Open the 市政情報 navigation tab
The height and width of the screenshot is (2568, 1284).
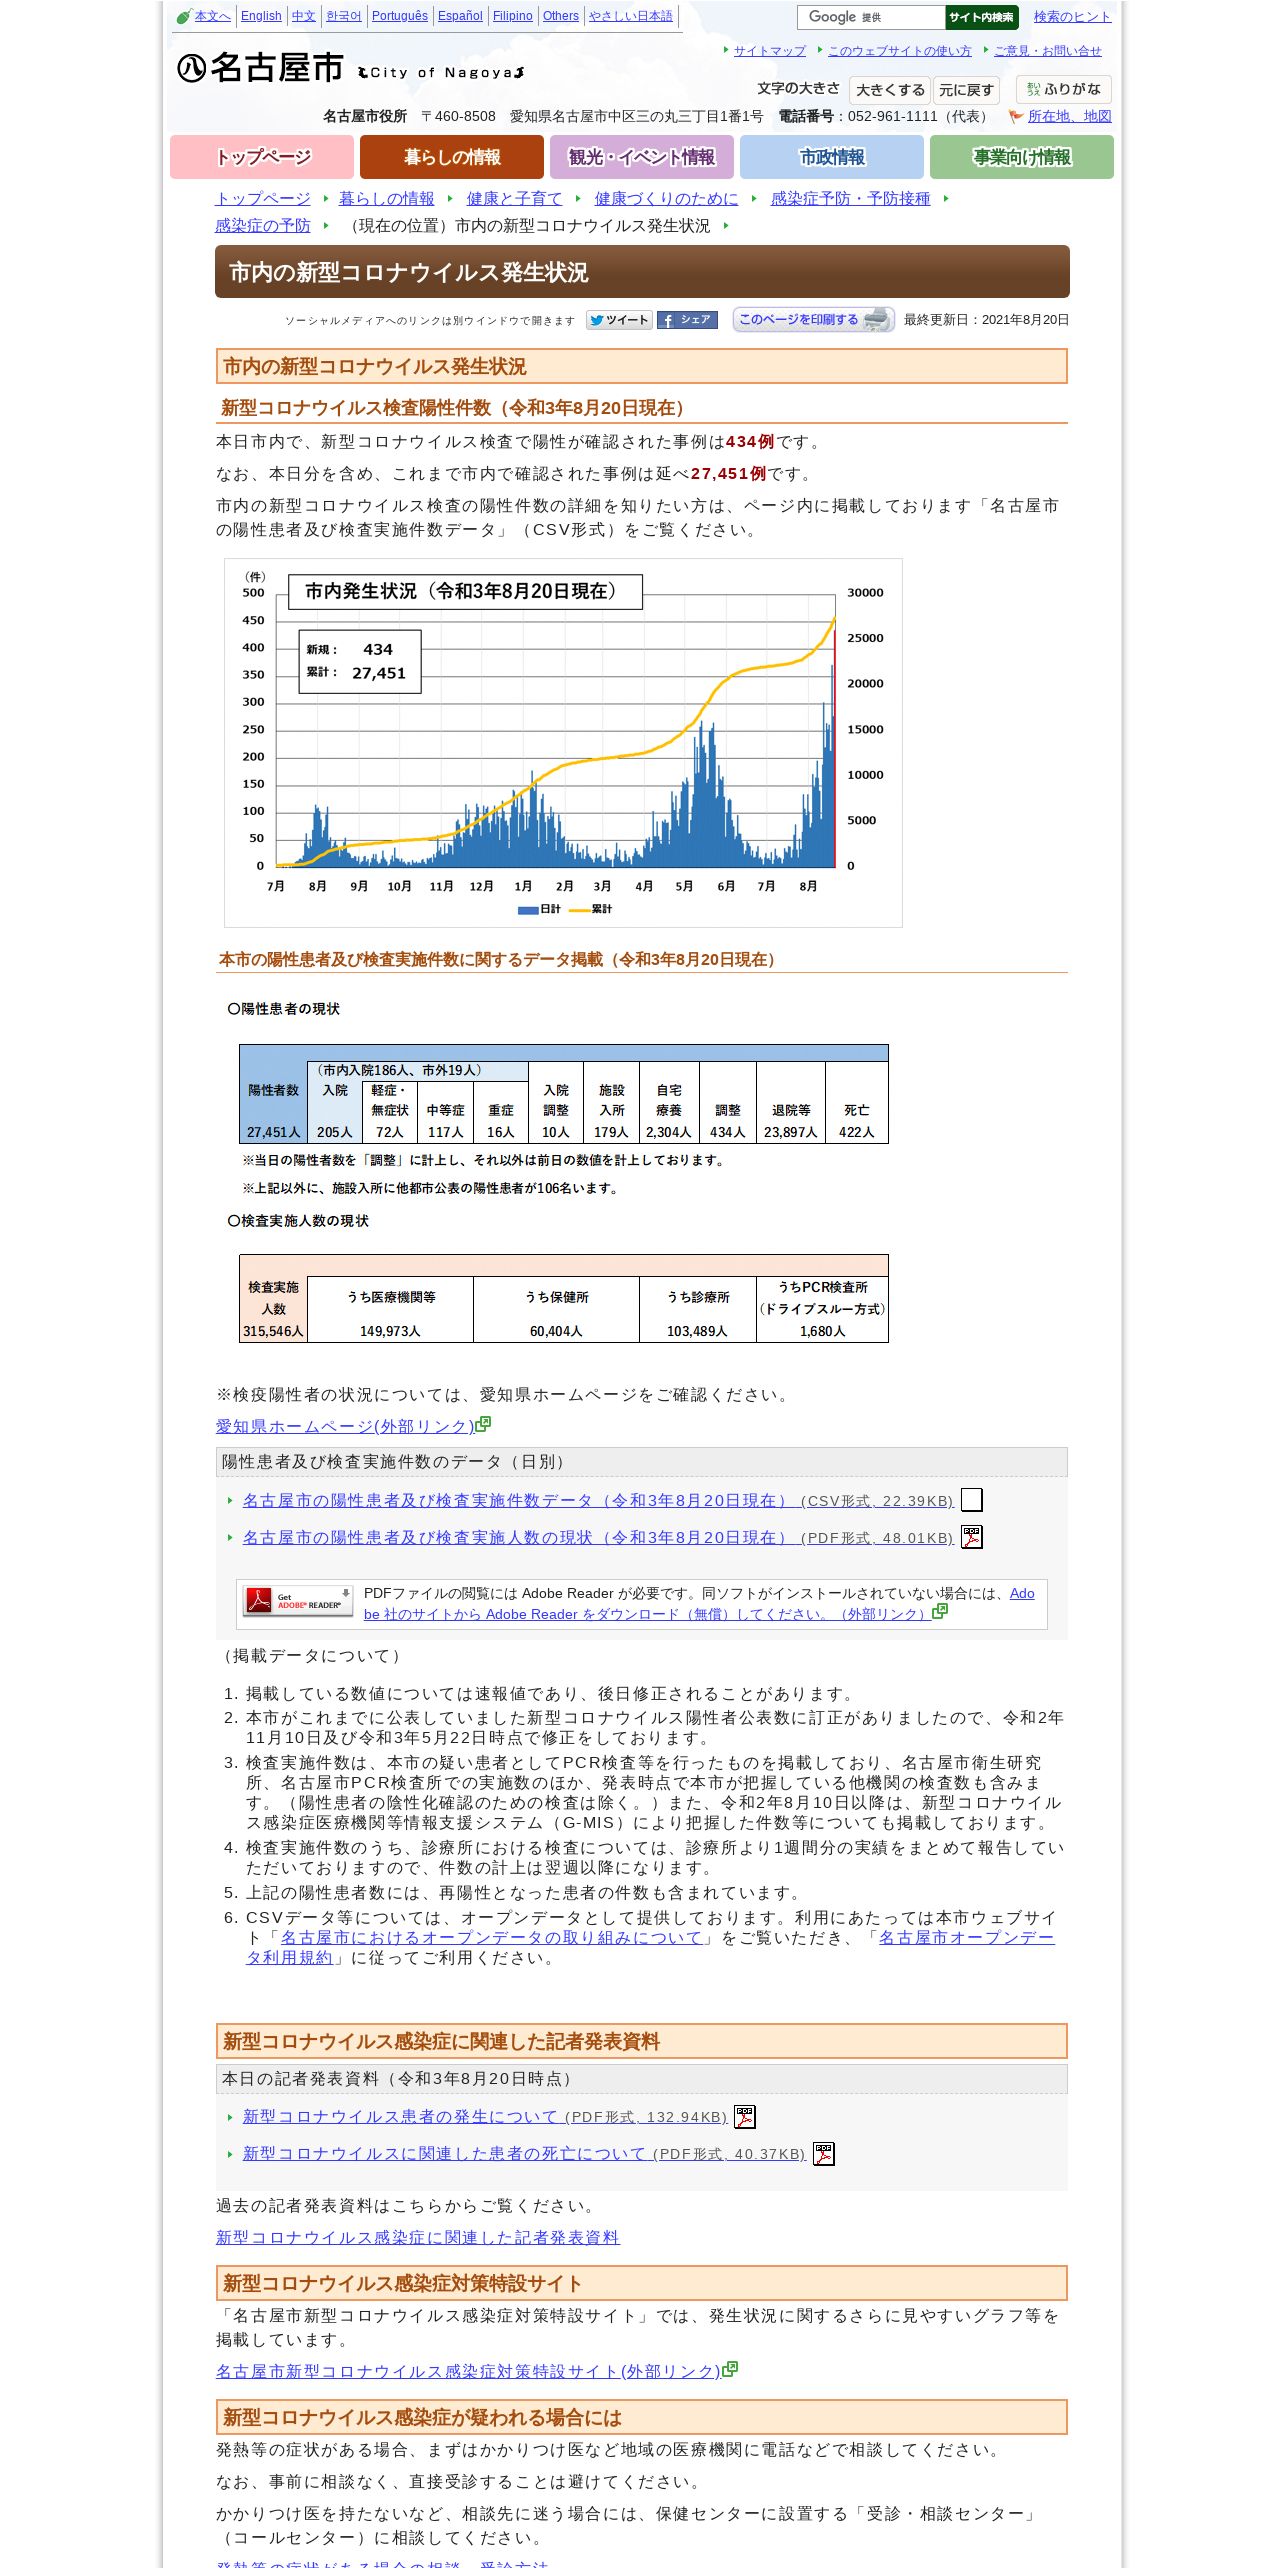(x=832, y=157)
